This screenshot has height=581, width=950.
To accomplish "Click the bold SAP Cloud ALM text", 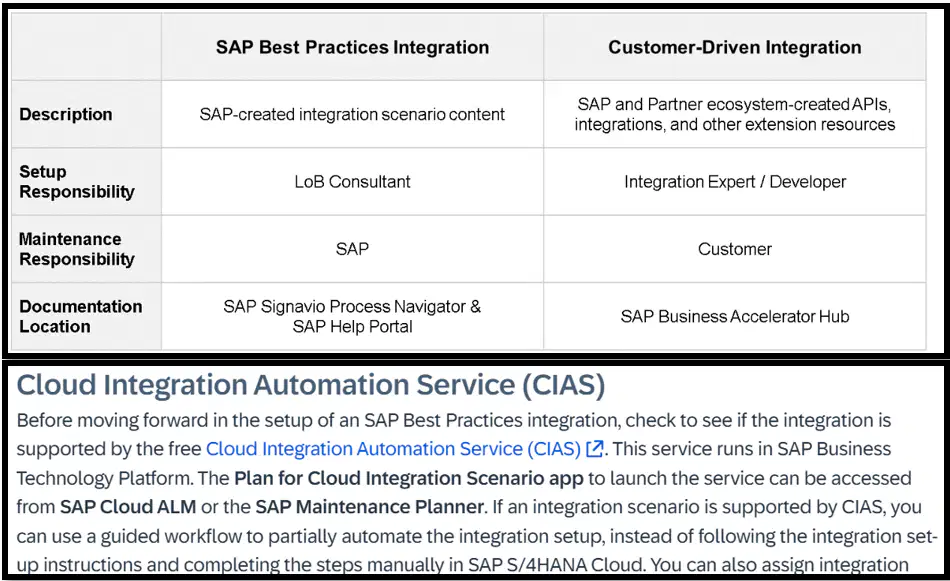I will click(128, 506).
